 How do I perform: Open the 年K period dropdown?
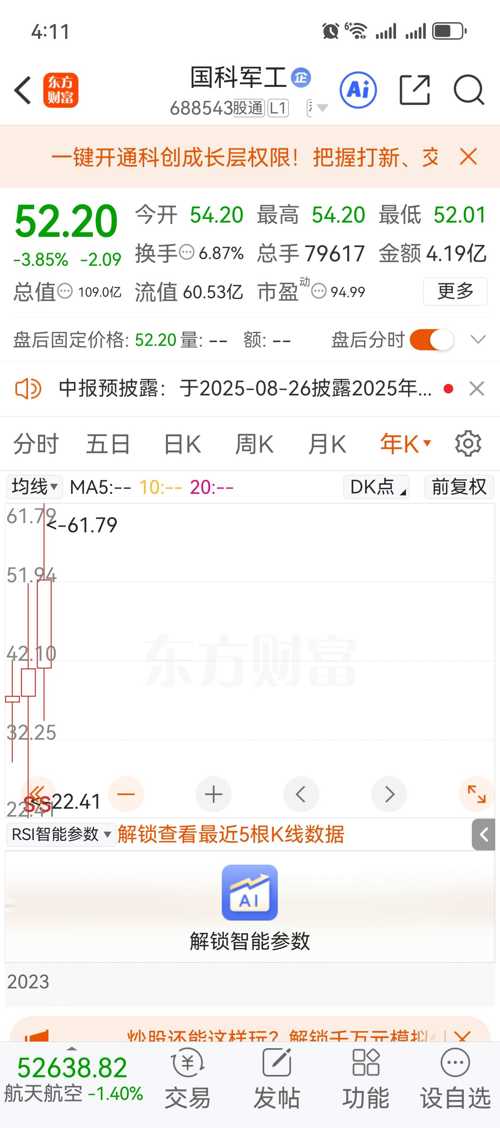click(406, 444)
